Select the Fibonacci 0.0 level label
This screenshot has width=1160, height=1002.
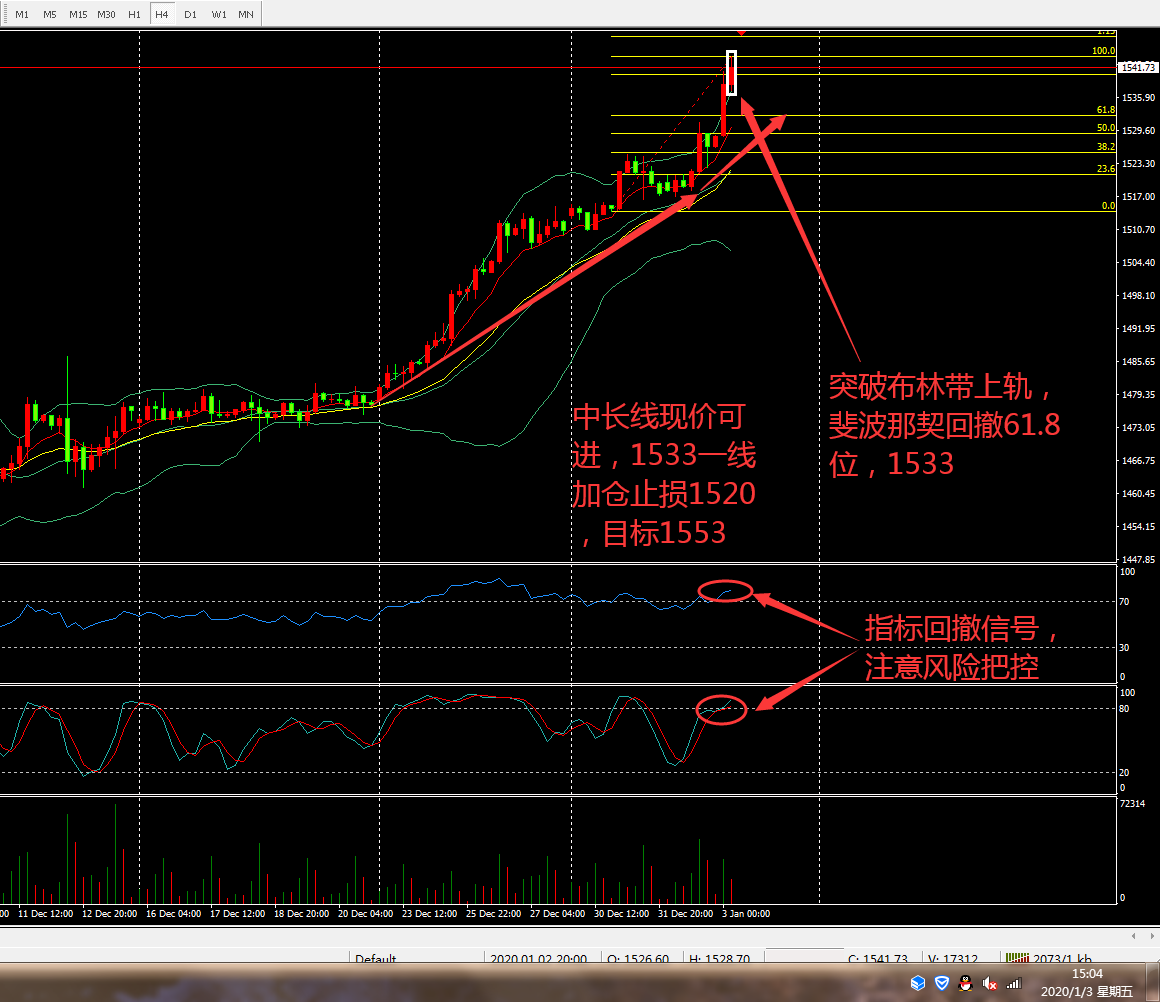pyautogui.click(x=1108, y=206)
